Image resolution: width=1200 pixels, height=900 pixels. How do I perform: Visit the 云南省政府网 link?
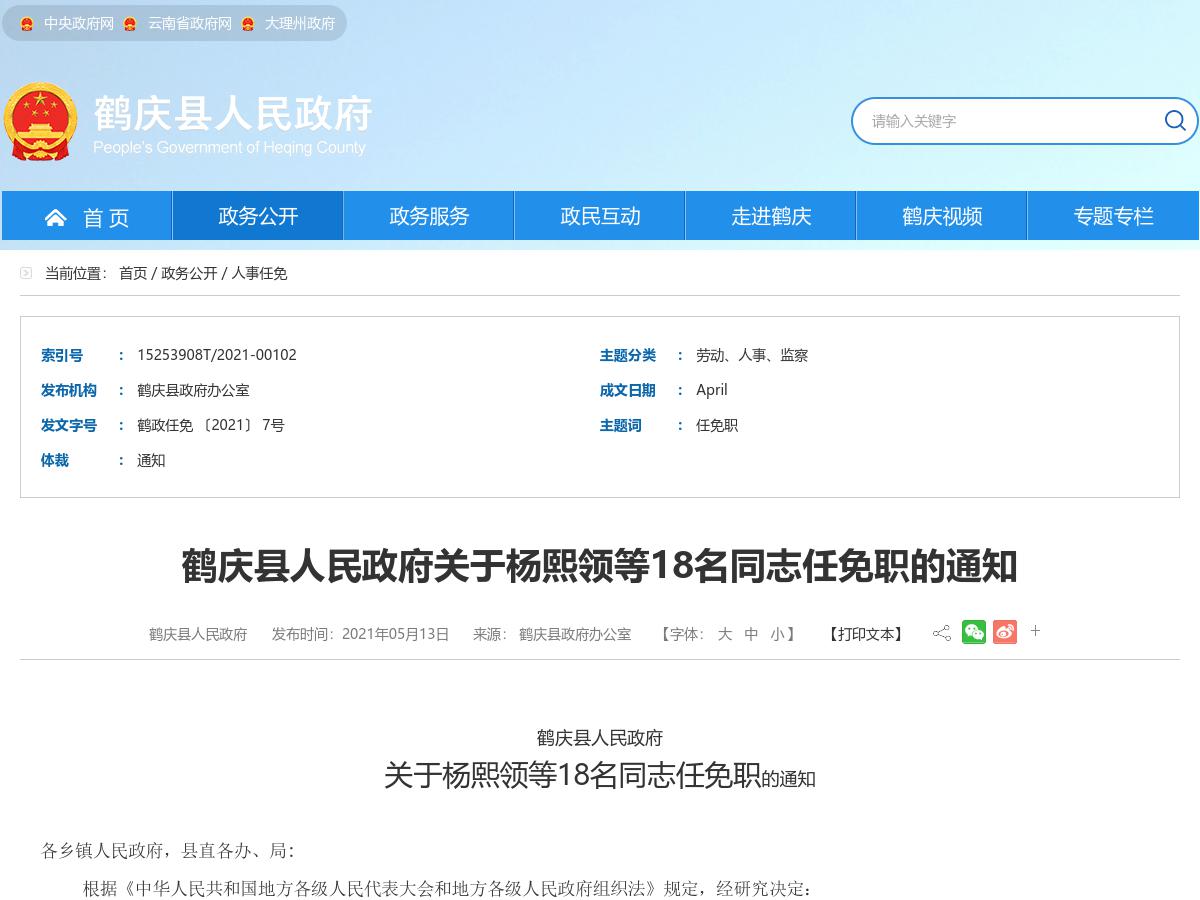pyautogui.click(x=190, y=24)
